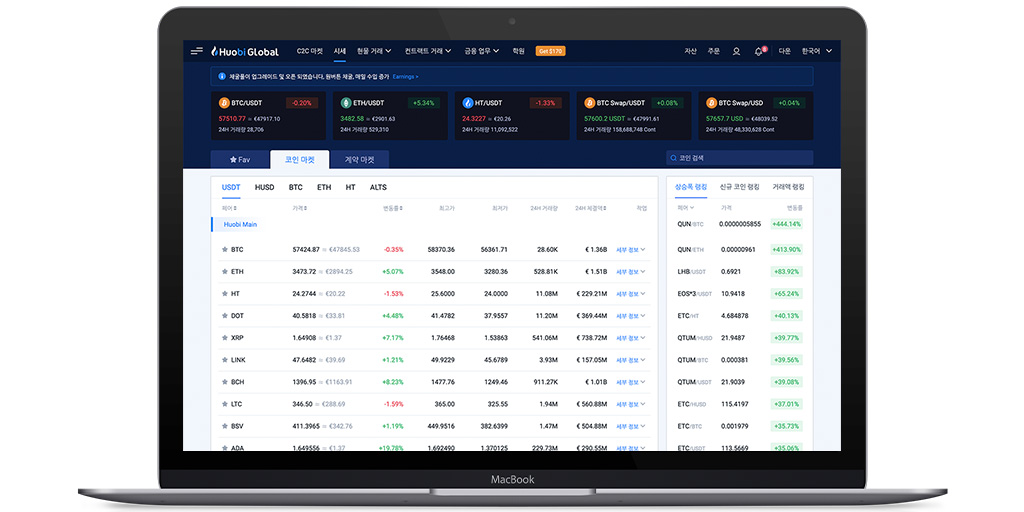Click the BTC price 57424.87
This screenshot has width=1024, height=512.
(x=306, y=250)
